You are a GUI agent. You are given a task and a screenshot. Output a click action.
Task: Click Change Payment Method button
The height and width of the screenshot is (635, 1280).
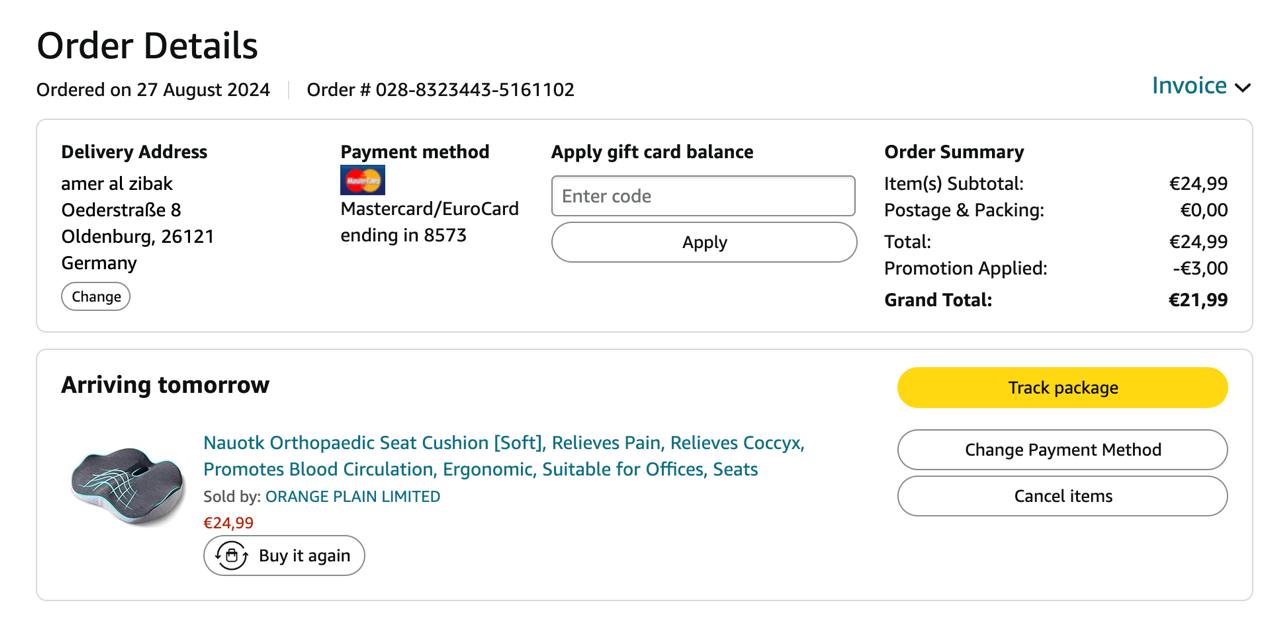point(1062,450)
